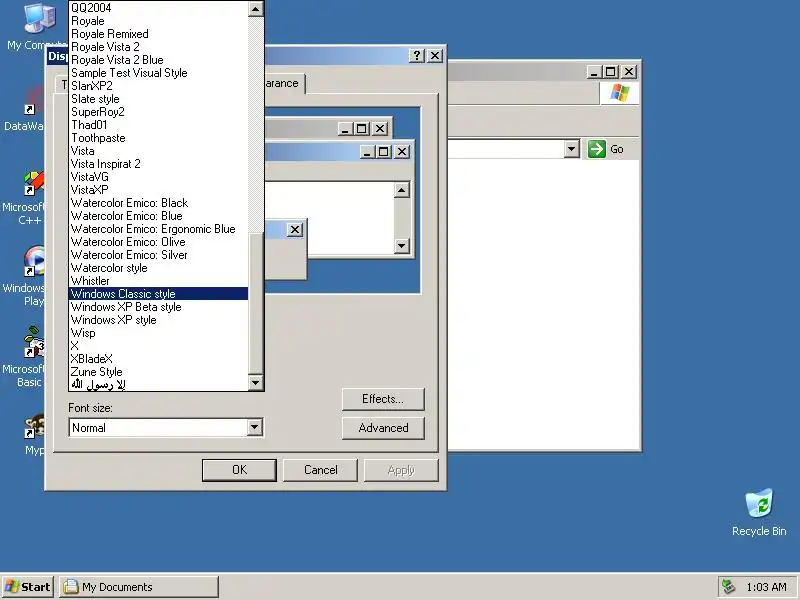
Task: Click preview window scrollbar down arrow
Action: [402, 246]
